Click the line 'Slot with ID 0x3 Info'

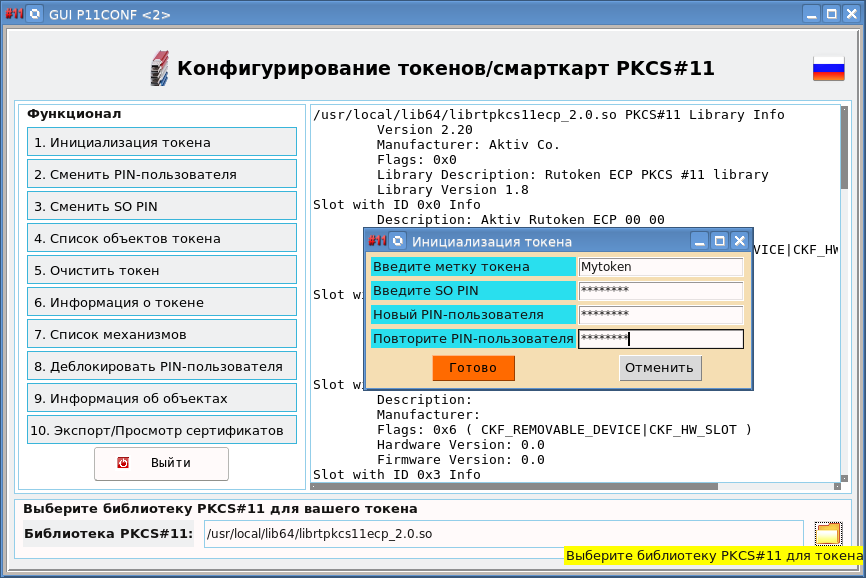(x=397, y=475)
